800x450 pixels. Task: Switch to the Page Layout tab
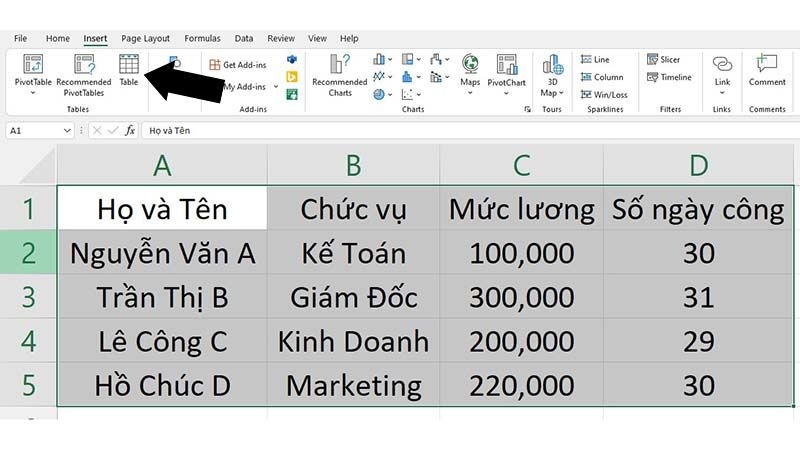coord(145,38)
